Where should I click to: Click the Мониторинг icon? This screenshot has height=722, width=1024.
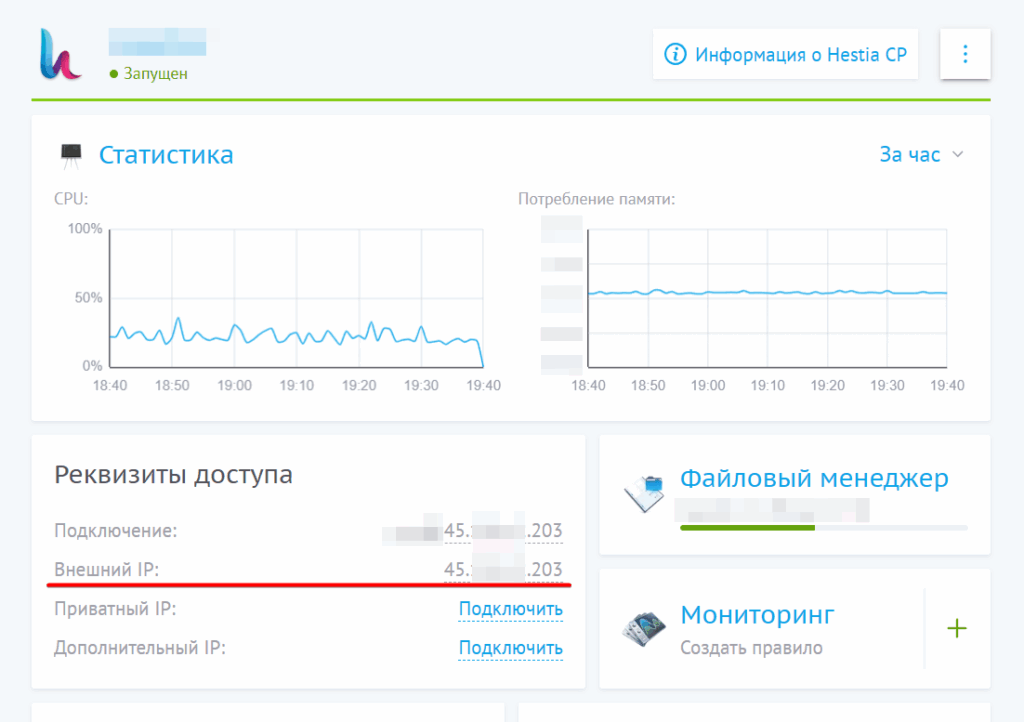coord(645,628)
